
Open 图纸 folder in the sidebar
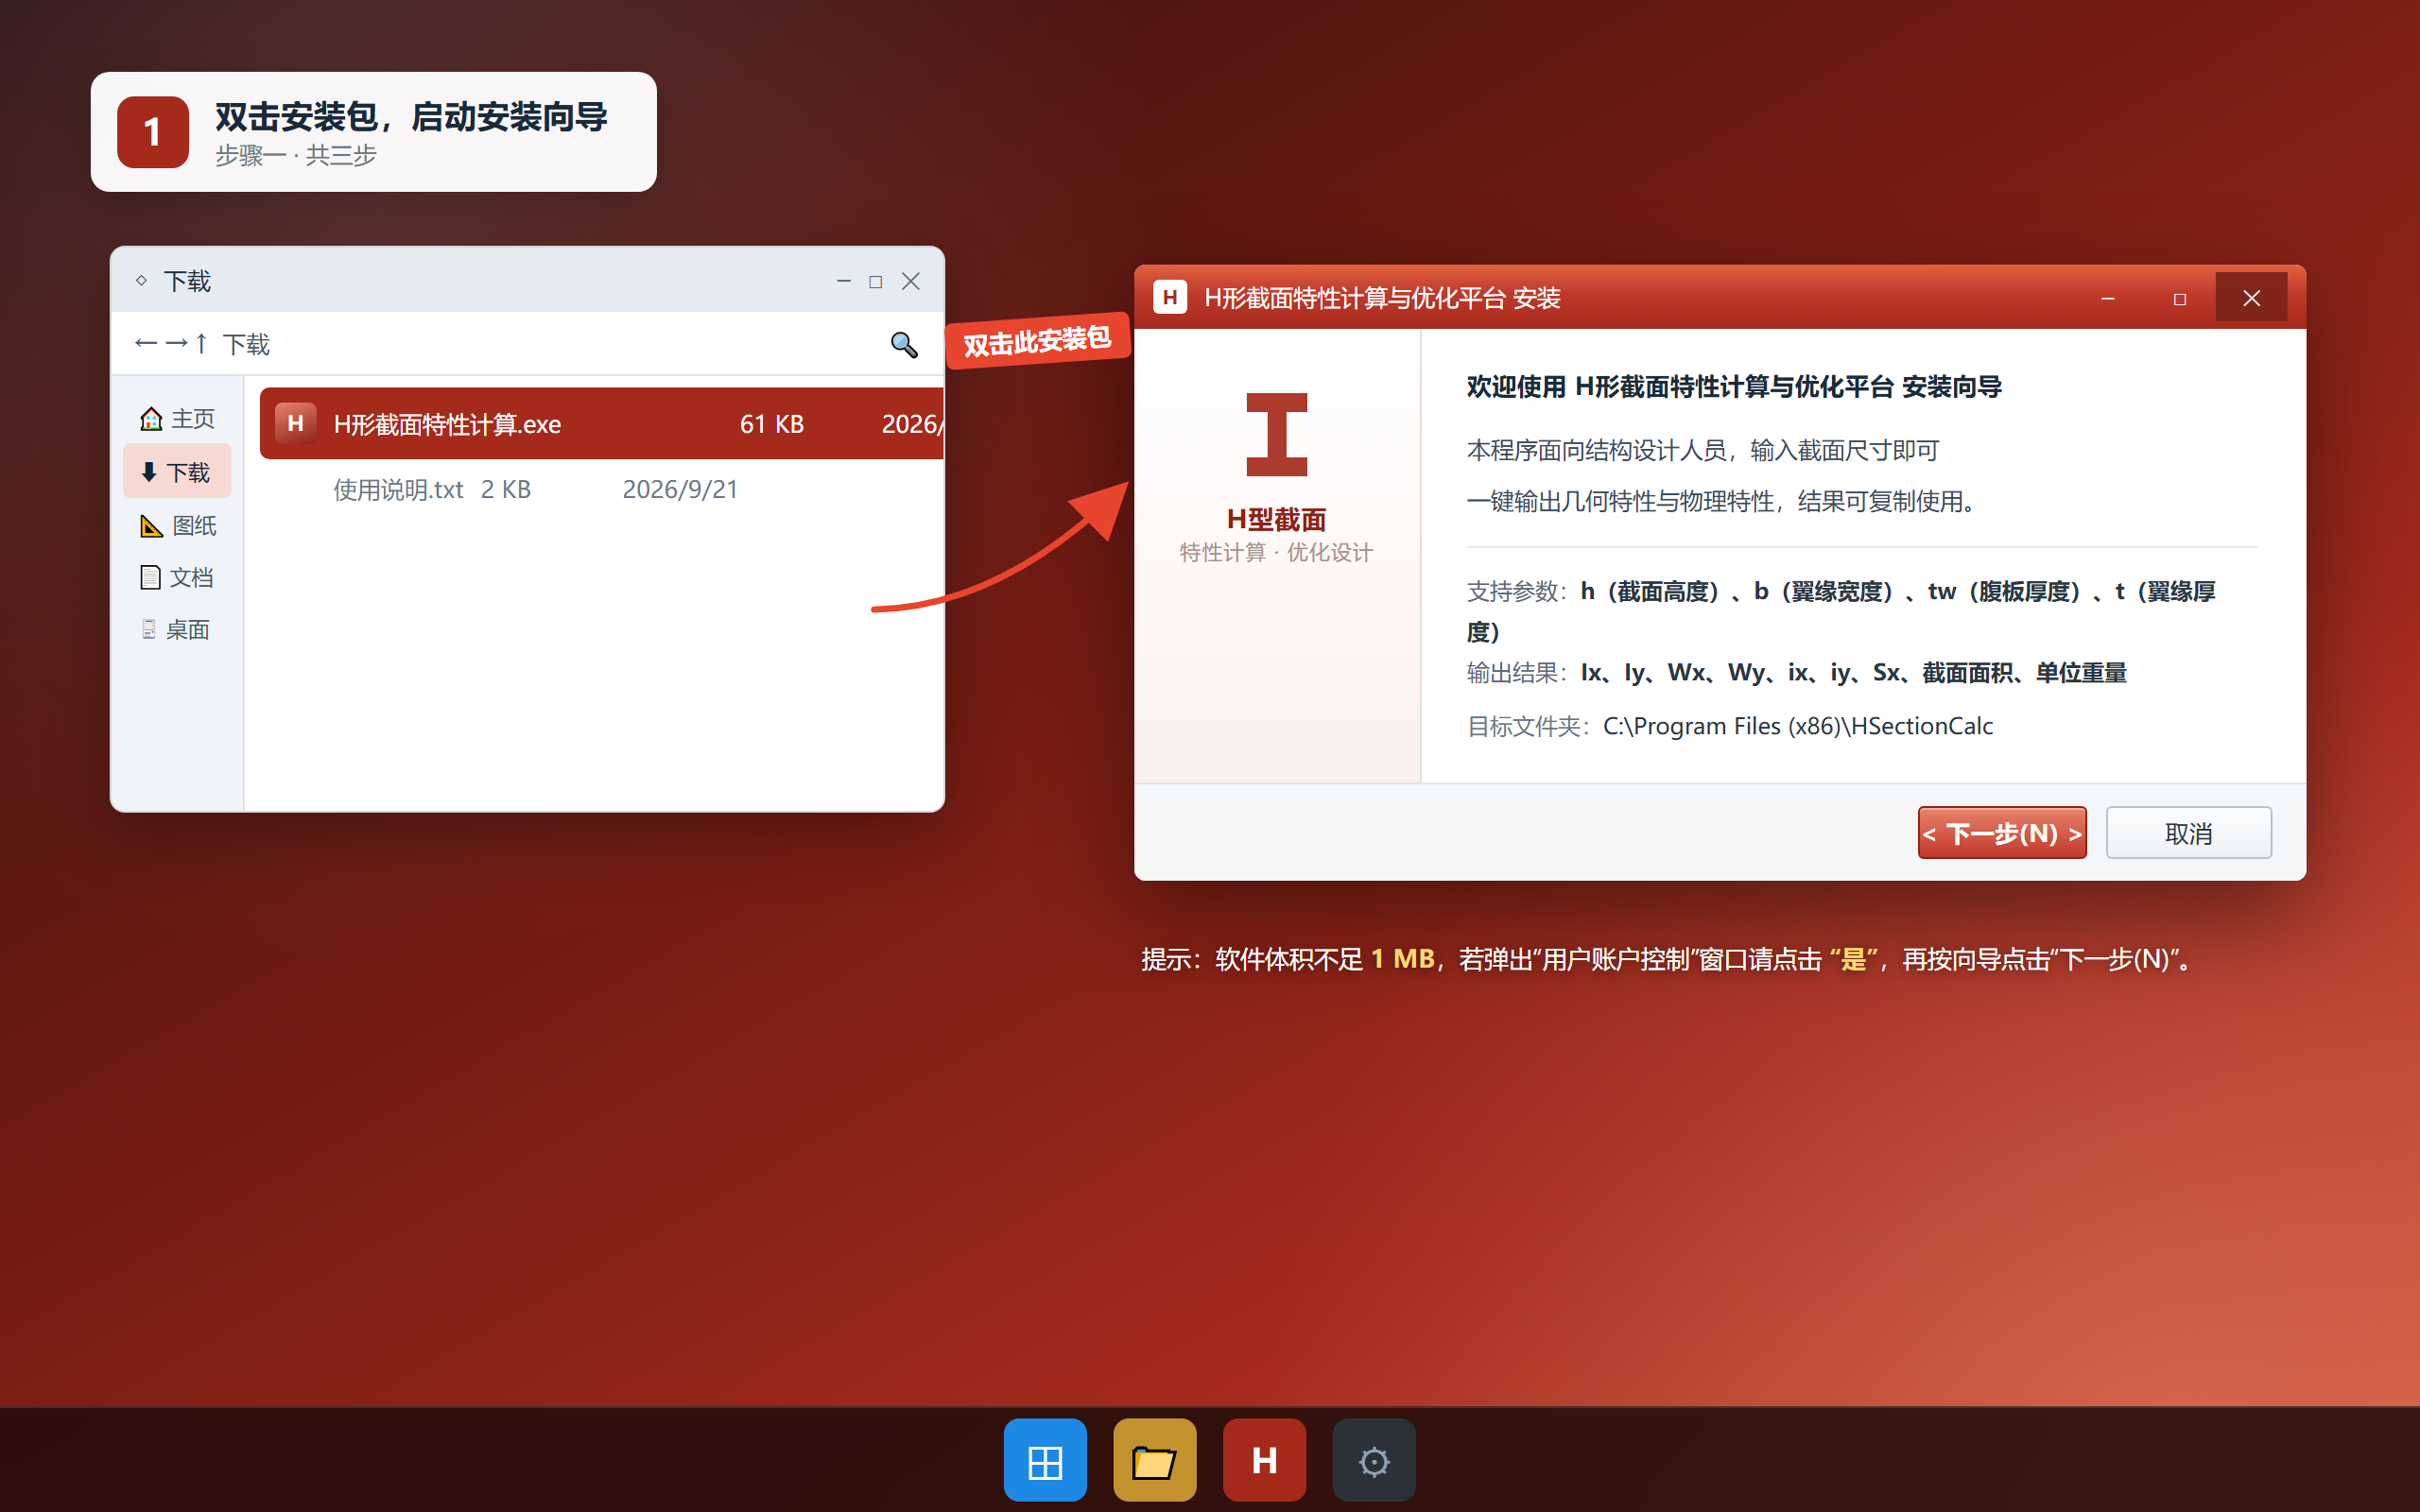click(x=178, y=525)
